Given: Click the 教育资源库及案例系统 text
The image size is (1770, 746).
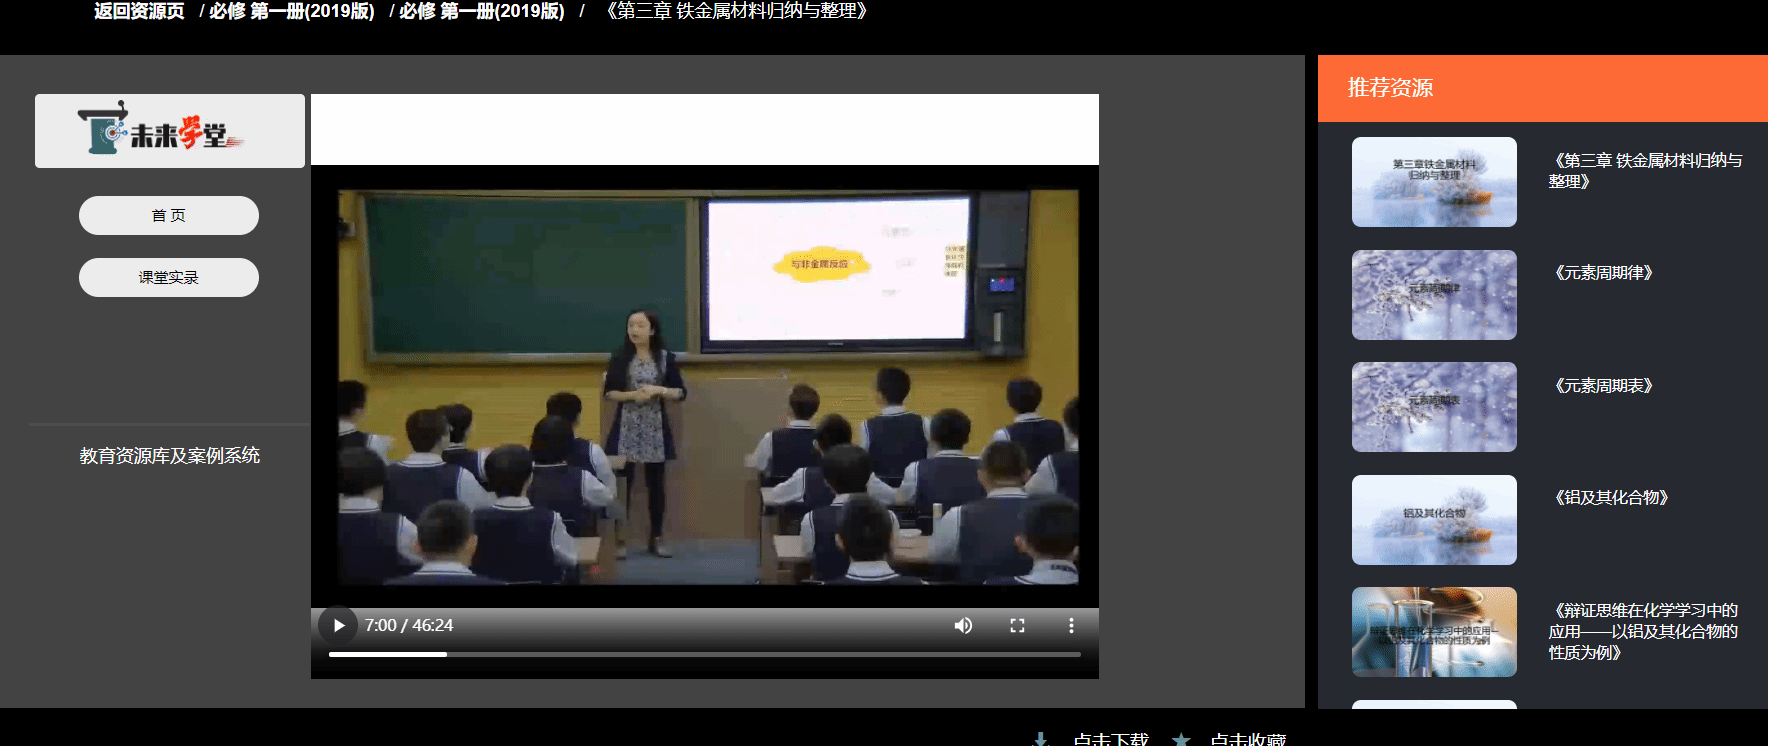Looking at the screenshot, I should click(169, 456).
